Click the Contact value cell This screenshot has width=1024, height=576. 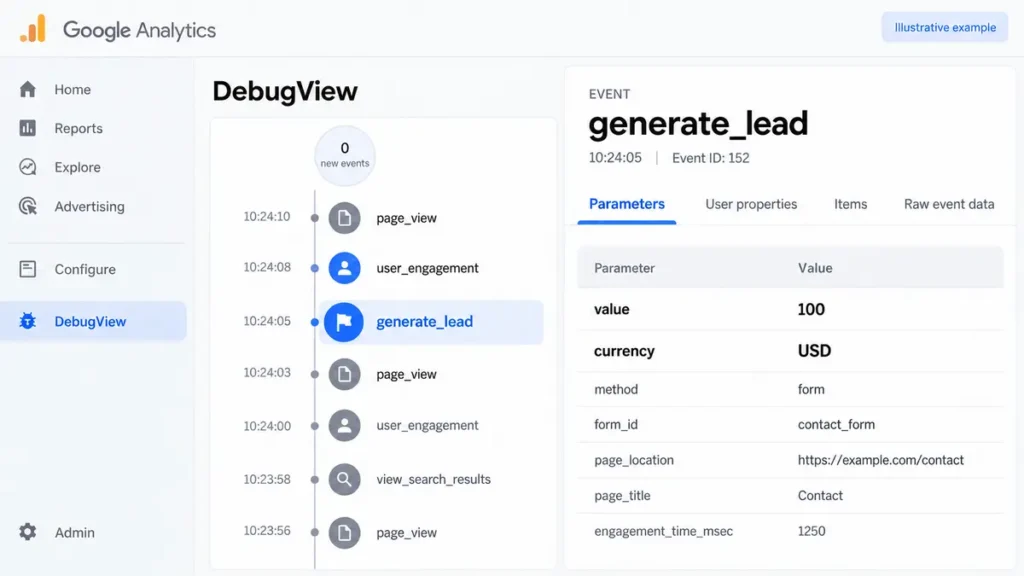click(x=820, y=496)
